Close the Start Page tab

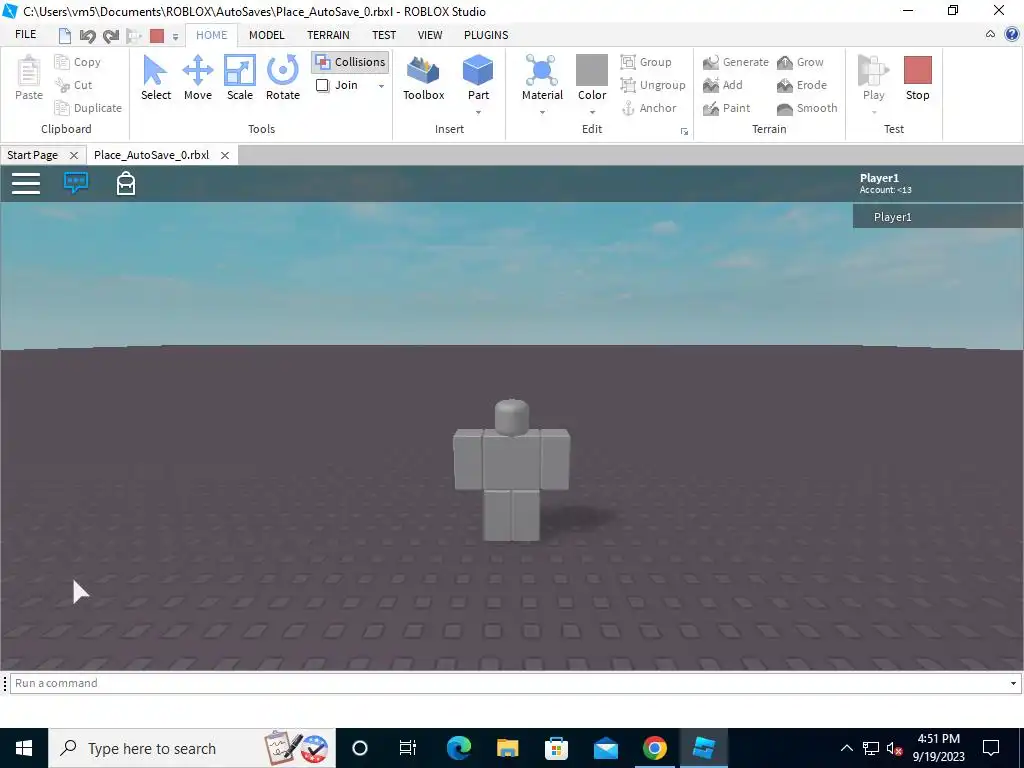point(74,155)
